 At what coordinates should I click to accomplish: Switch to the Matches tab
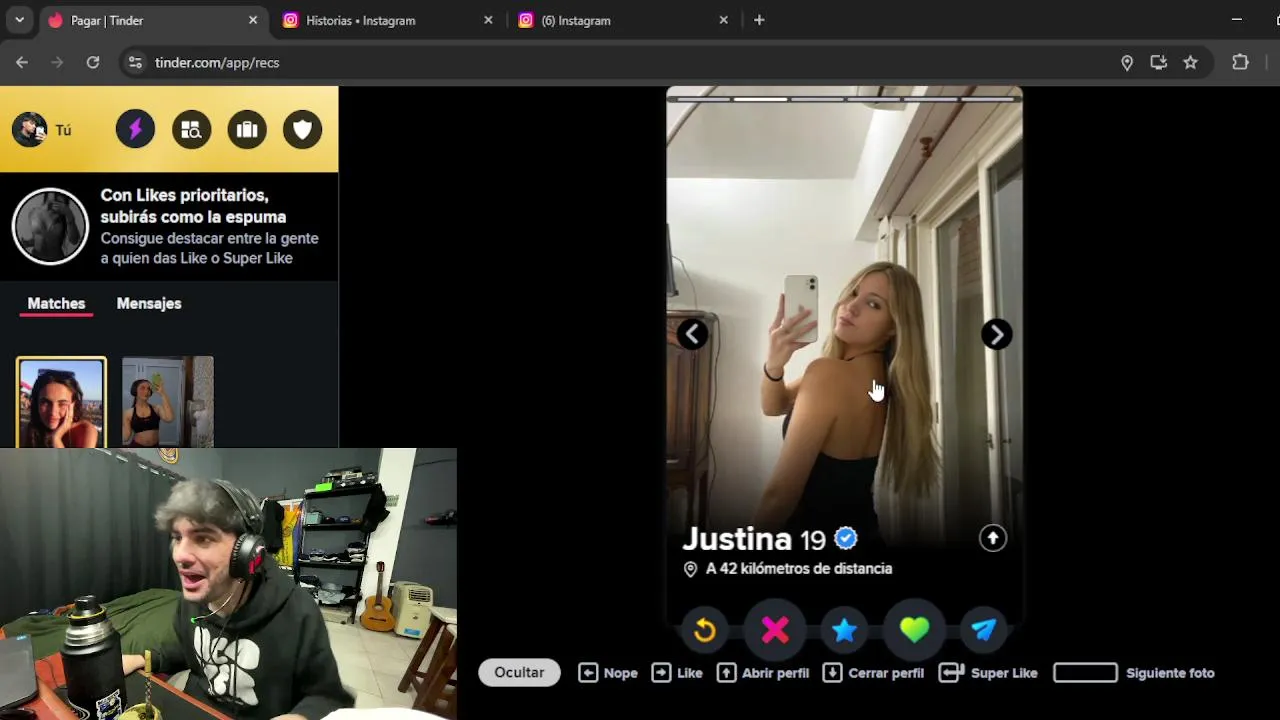56,303
